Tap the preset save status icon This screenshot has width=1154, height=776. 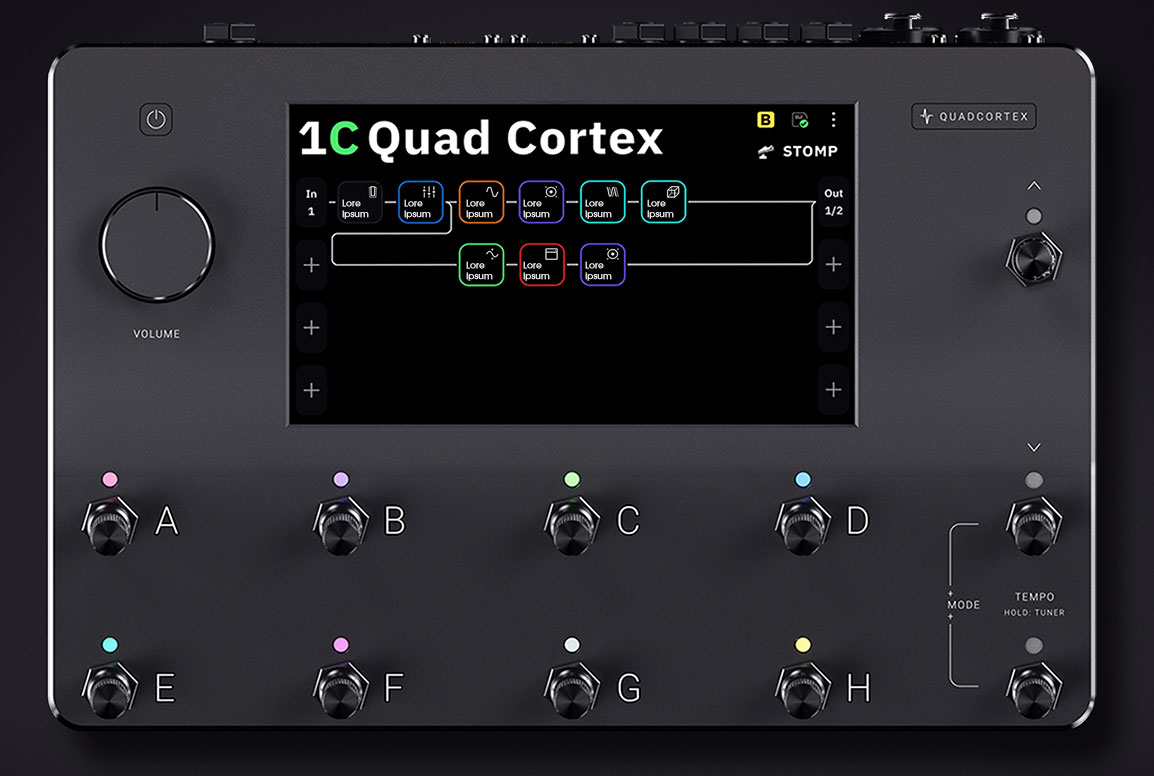point(800,120)
